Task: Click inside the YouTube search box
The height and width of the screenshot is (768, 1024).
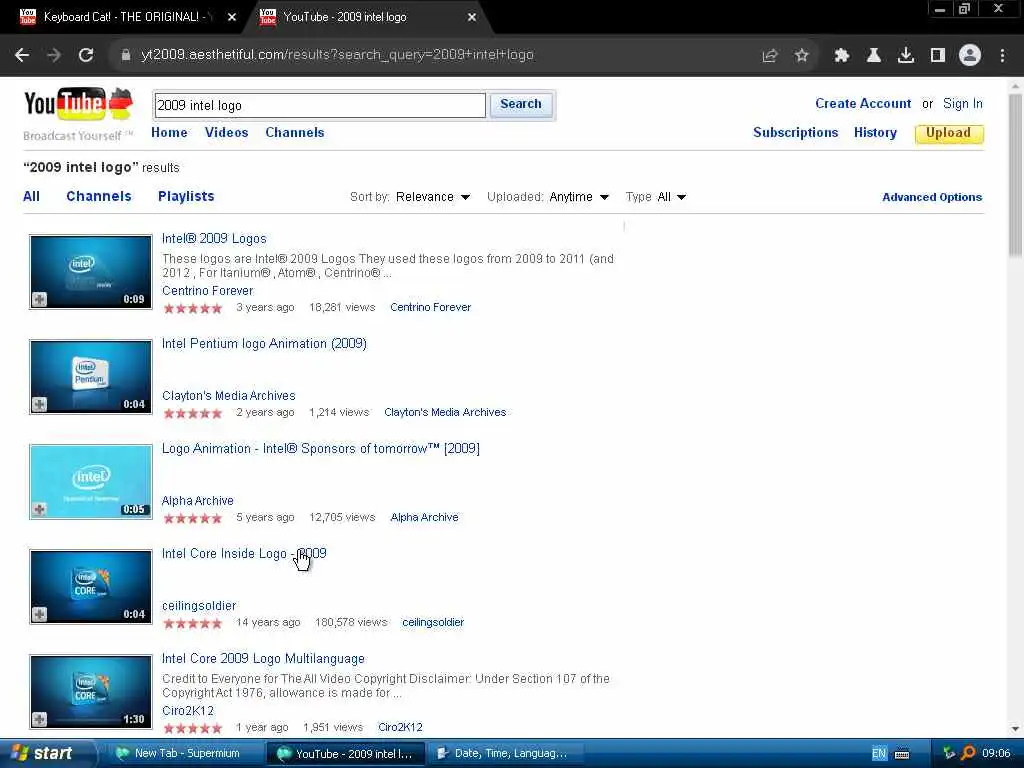Action: pos(320,105)
